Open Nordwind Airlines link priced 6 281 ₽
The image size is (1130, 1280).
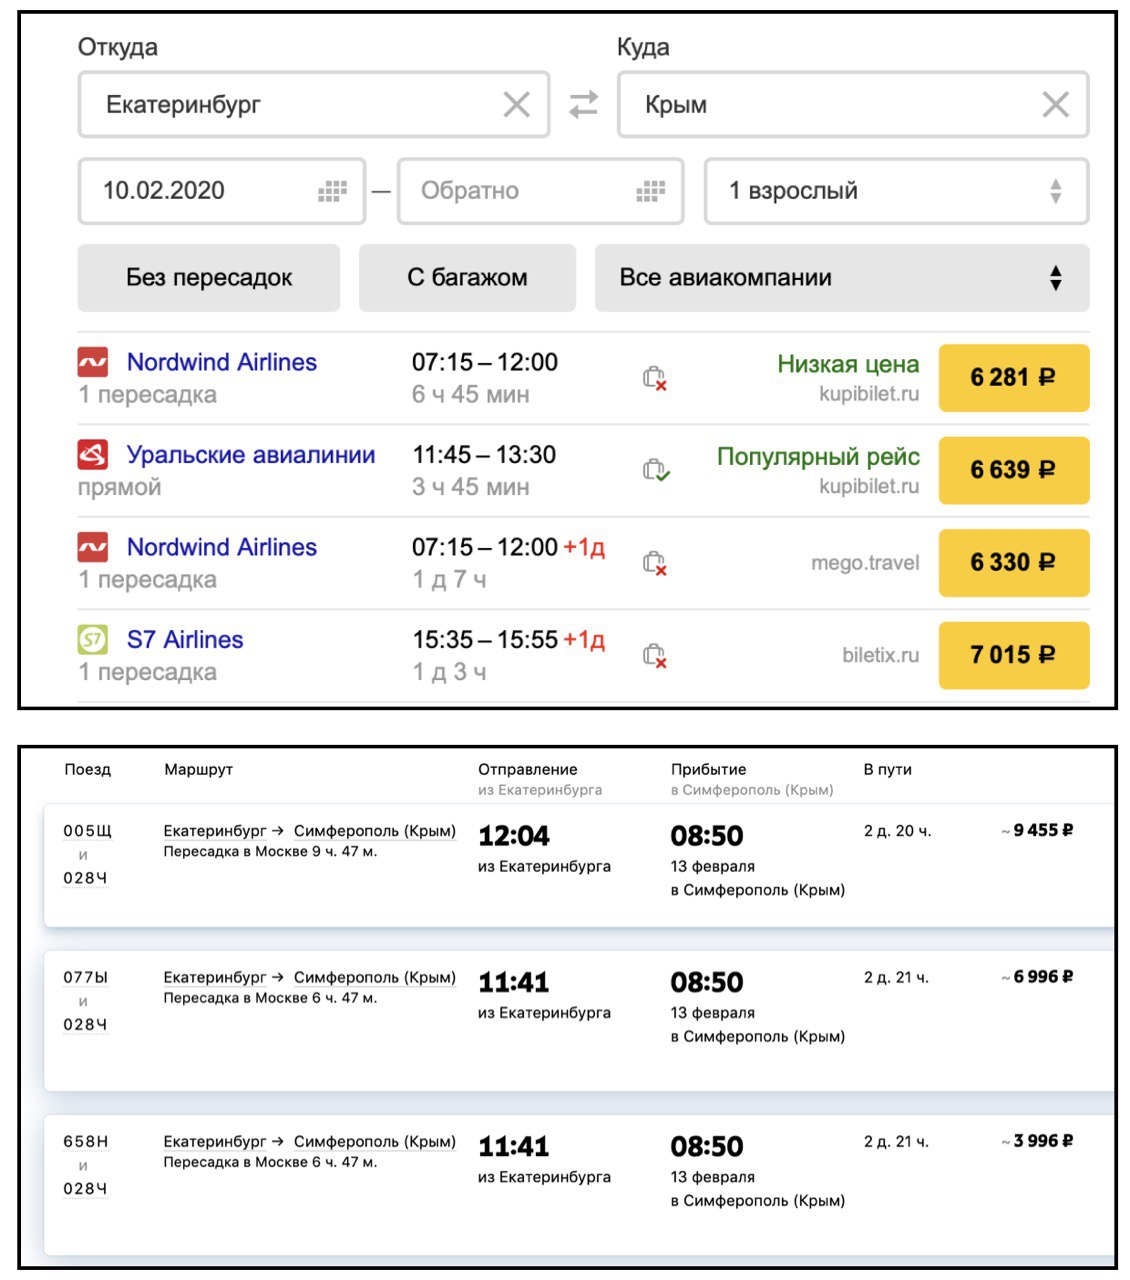point(222,362)
